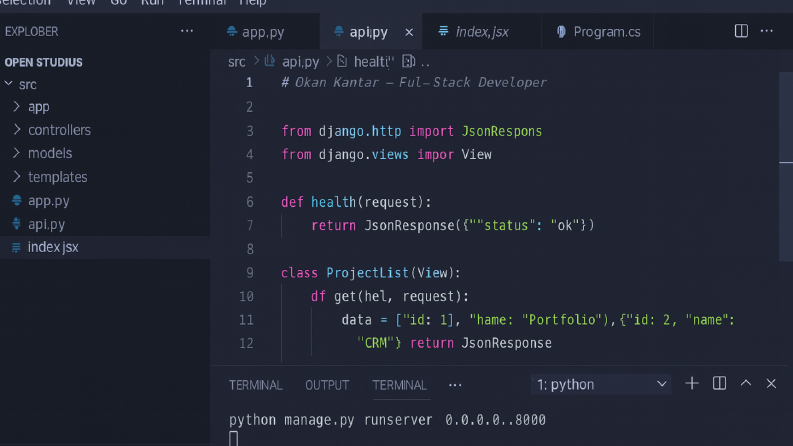Click the Python icon beside app.py in the tree
Viewport: 793px width, 446px height.
[17, 200]
